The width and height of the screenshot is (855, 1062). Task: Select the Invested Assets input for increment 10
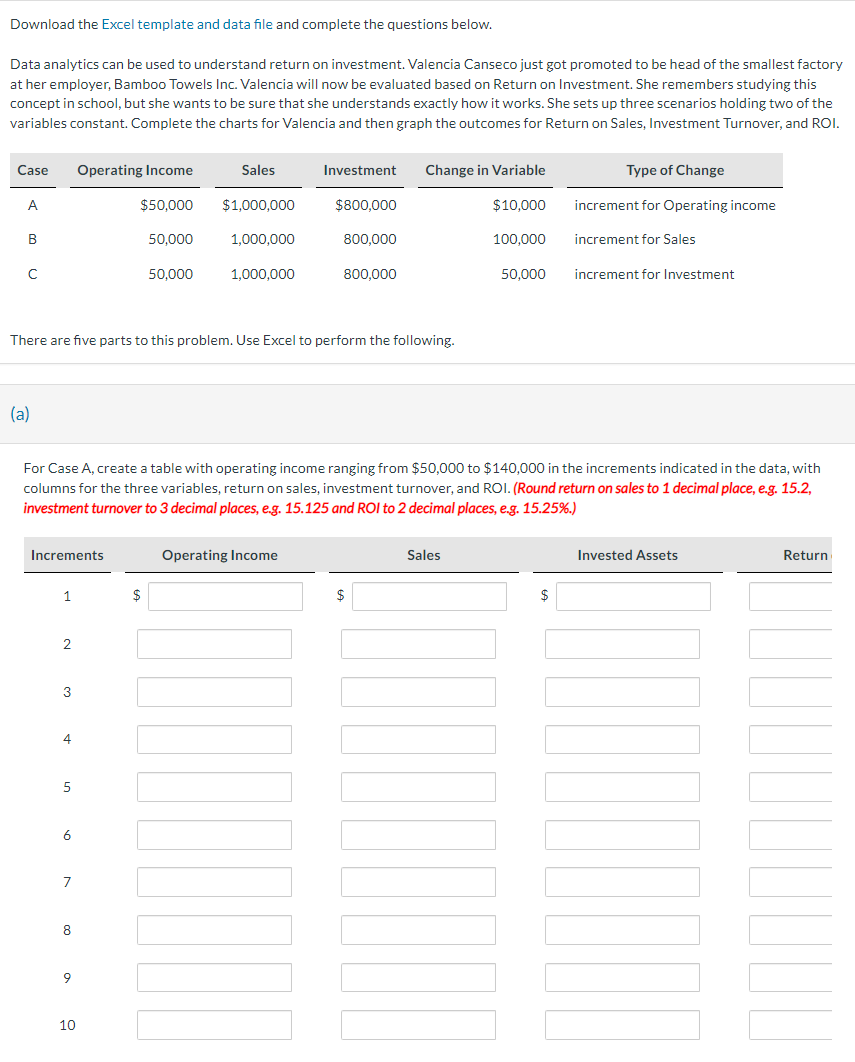pos(622,1024)
